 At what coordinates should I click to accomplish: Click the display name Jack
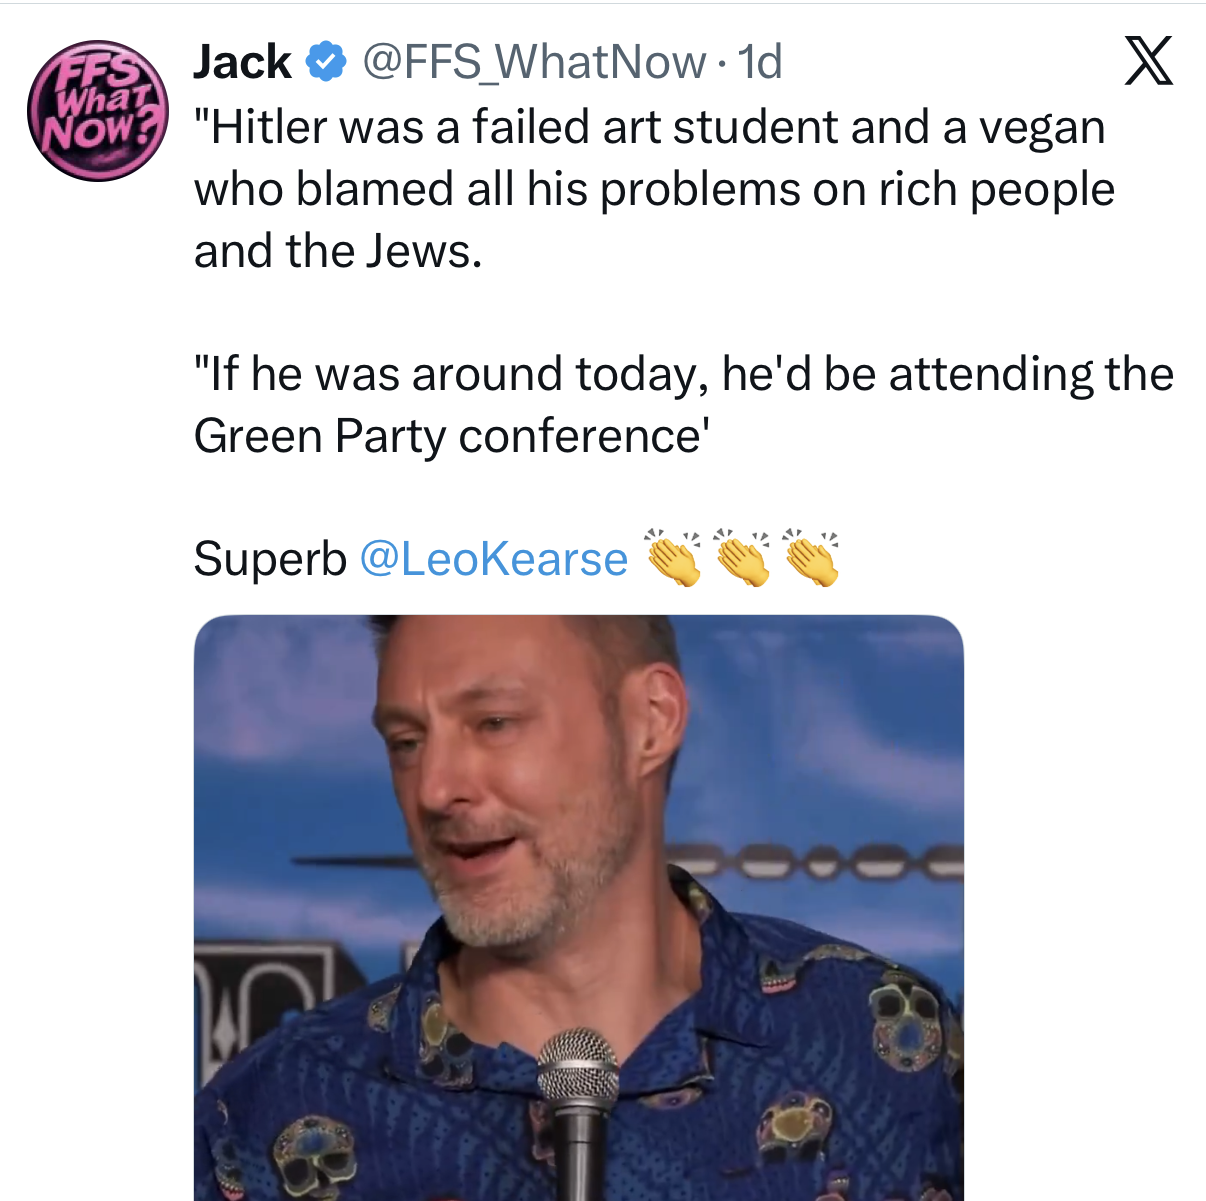[x=240, y=61]
